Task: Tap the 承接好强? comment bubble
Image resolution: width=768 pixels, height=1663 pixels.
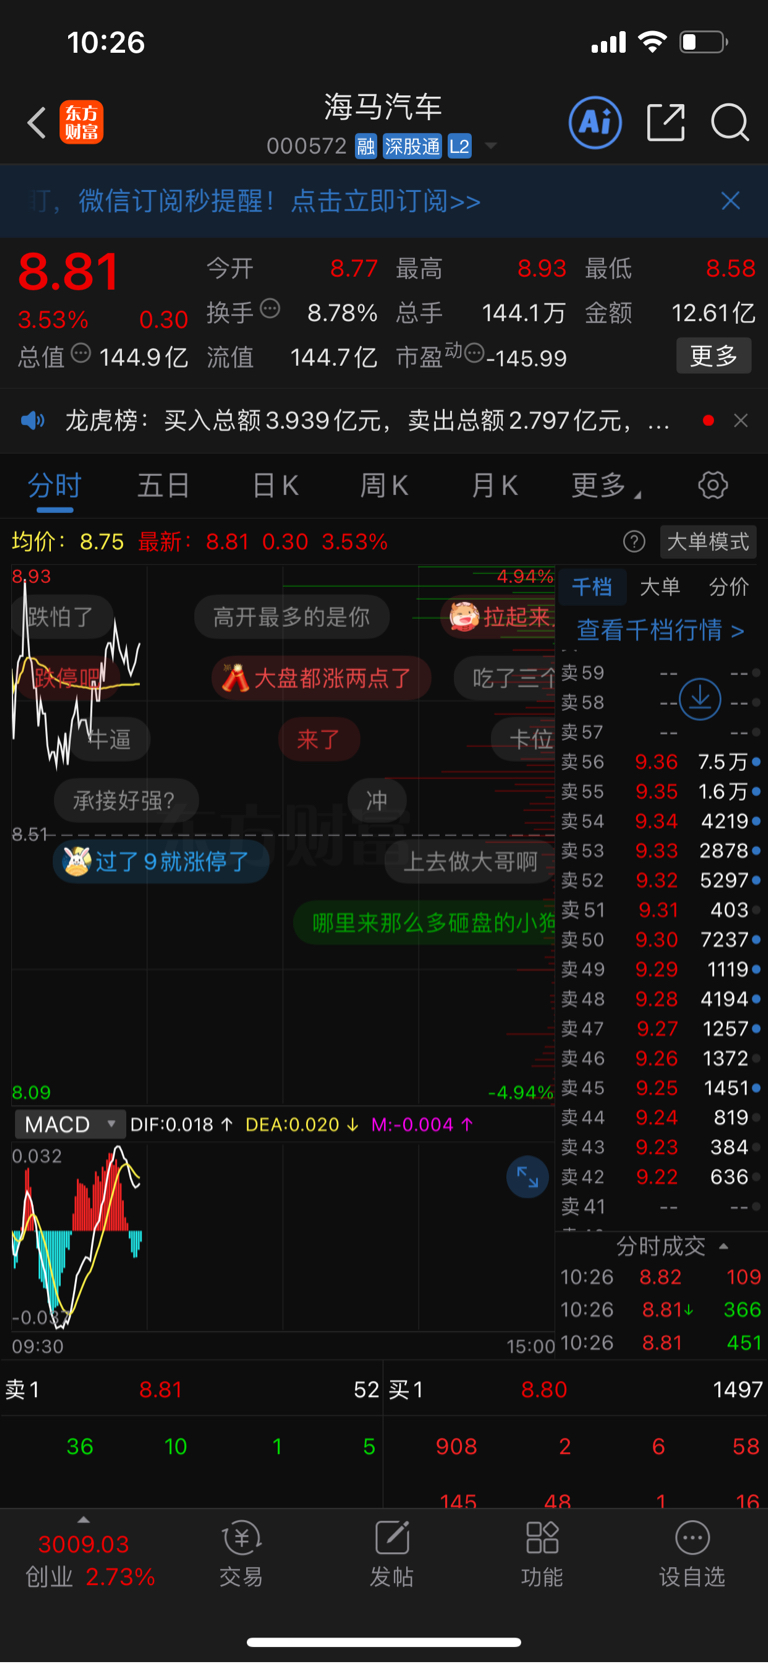Action: pyautogui.click(x=125, y=800)
